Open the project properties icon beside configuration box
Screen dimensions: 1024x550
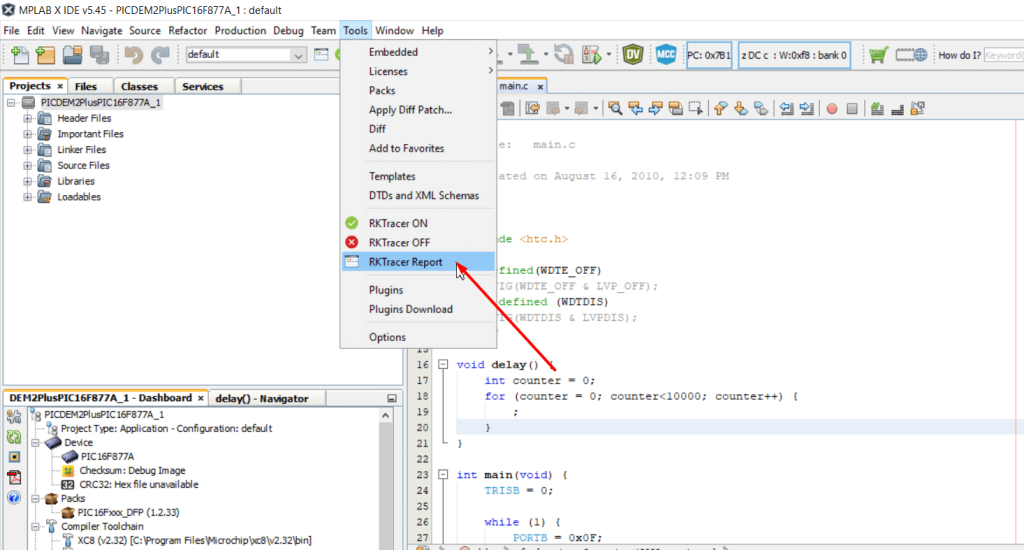[x=321, y=55]
